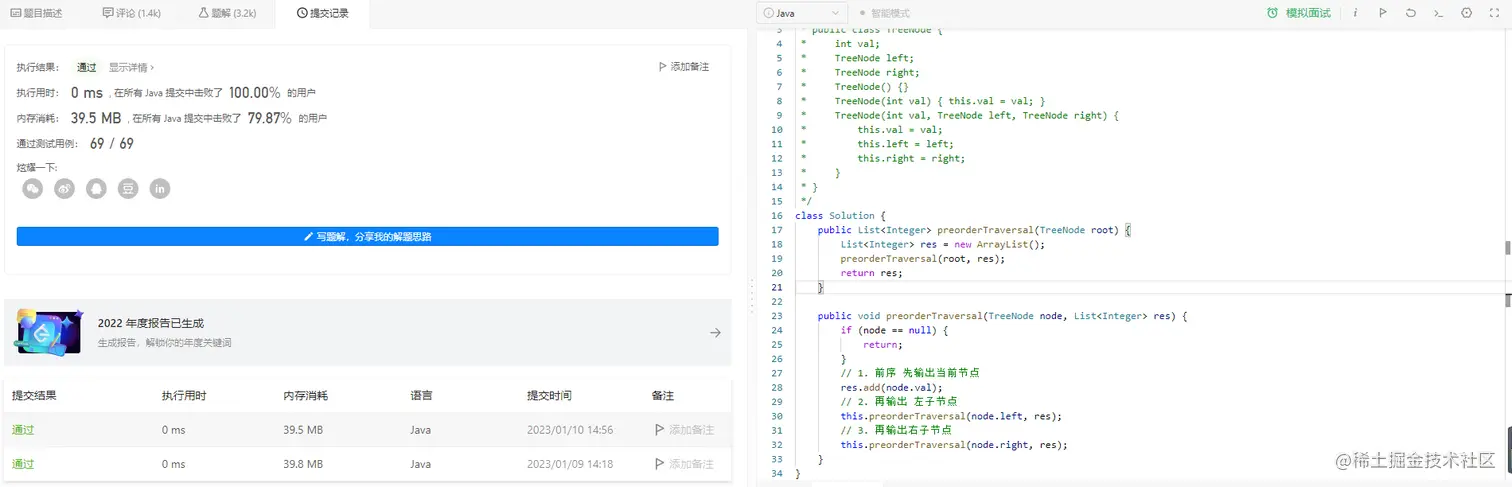
Task: Click 提交时间 column header
Action: [x=549, y=396]
